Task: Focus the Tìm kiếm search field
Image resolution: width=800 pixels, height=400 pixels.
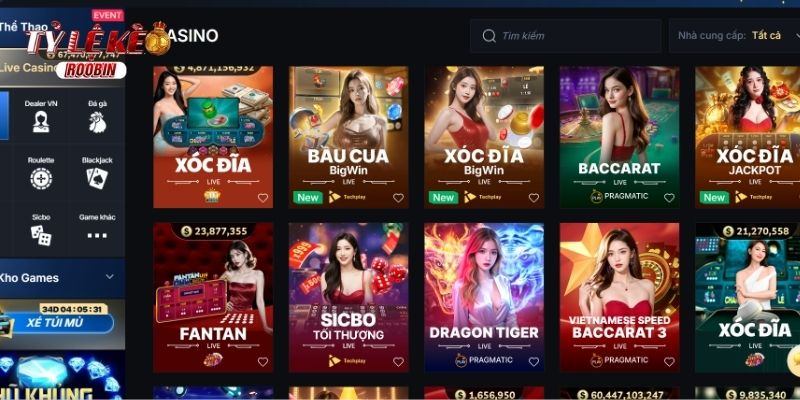Action: (x=565, y=36)
